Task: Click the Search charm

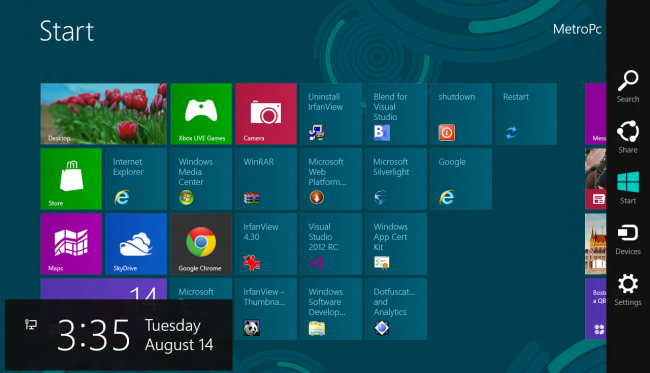Action: tap(628, 86)
